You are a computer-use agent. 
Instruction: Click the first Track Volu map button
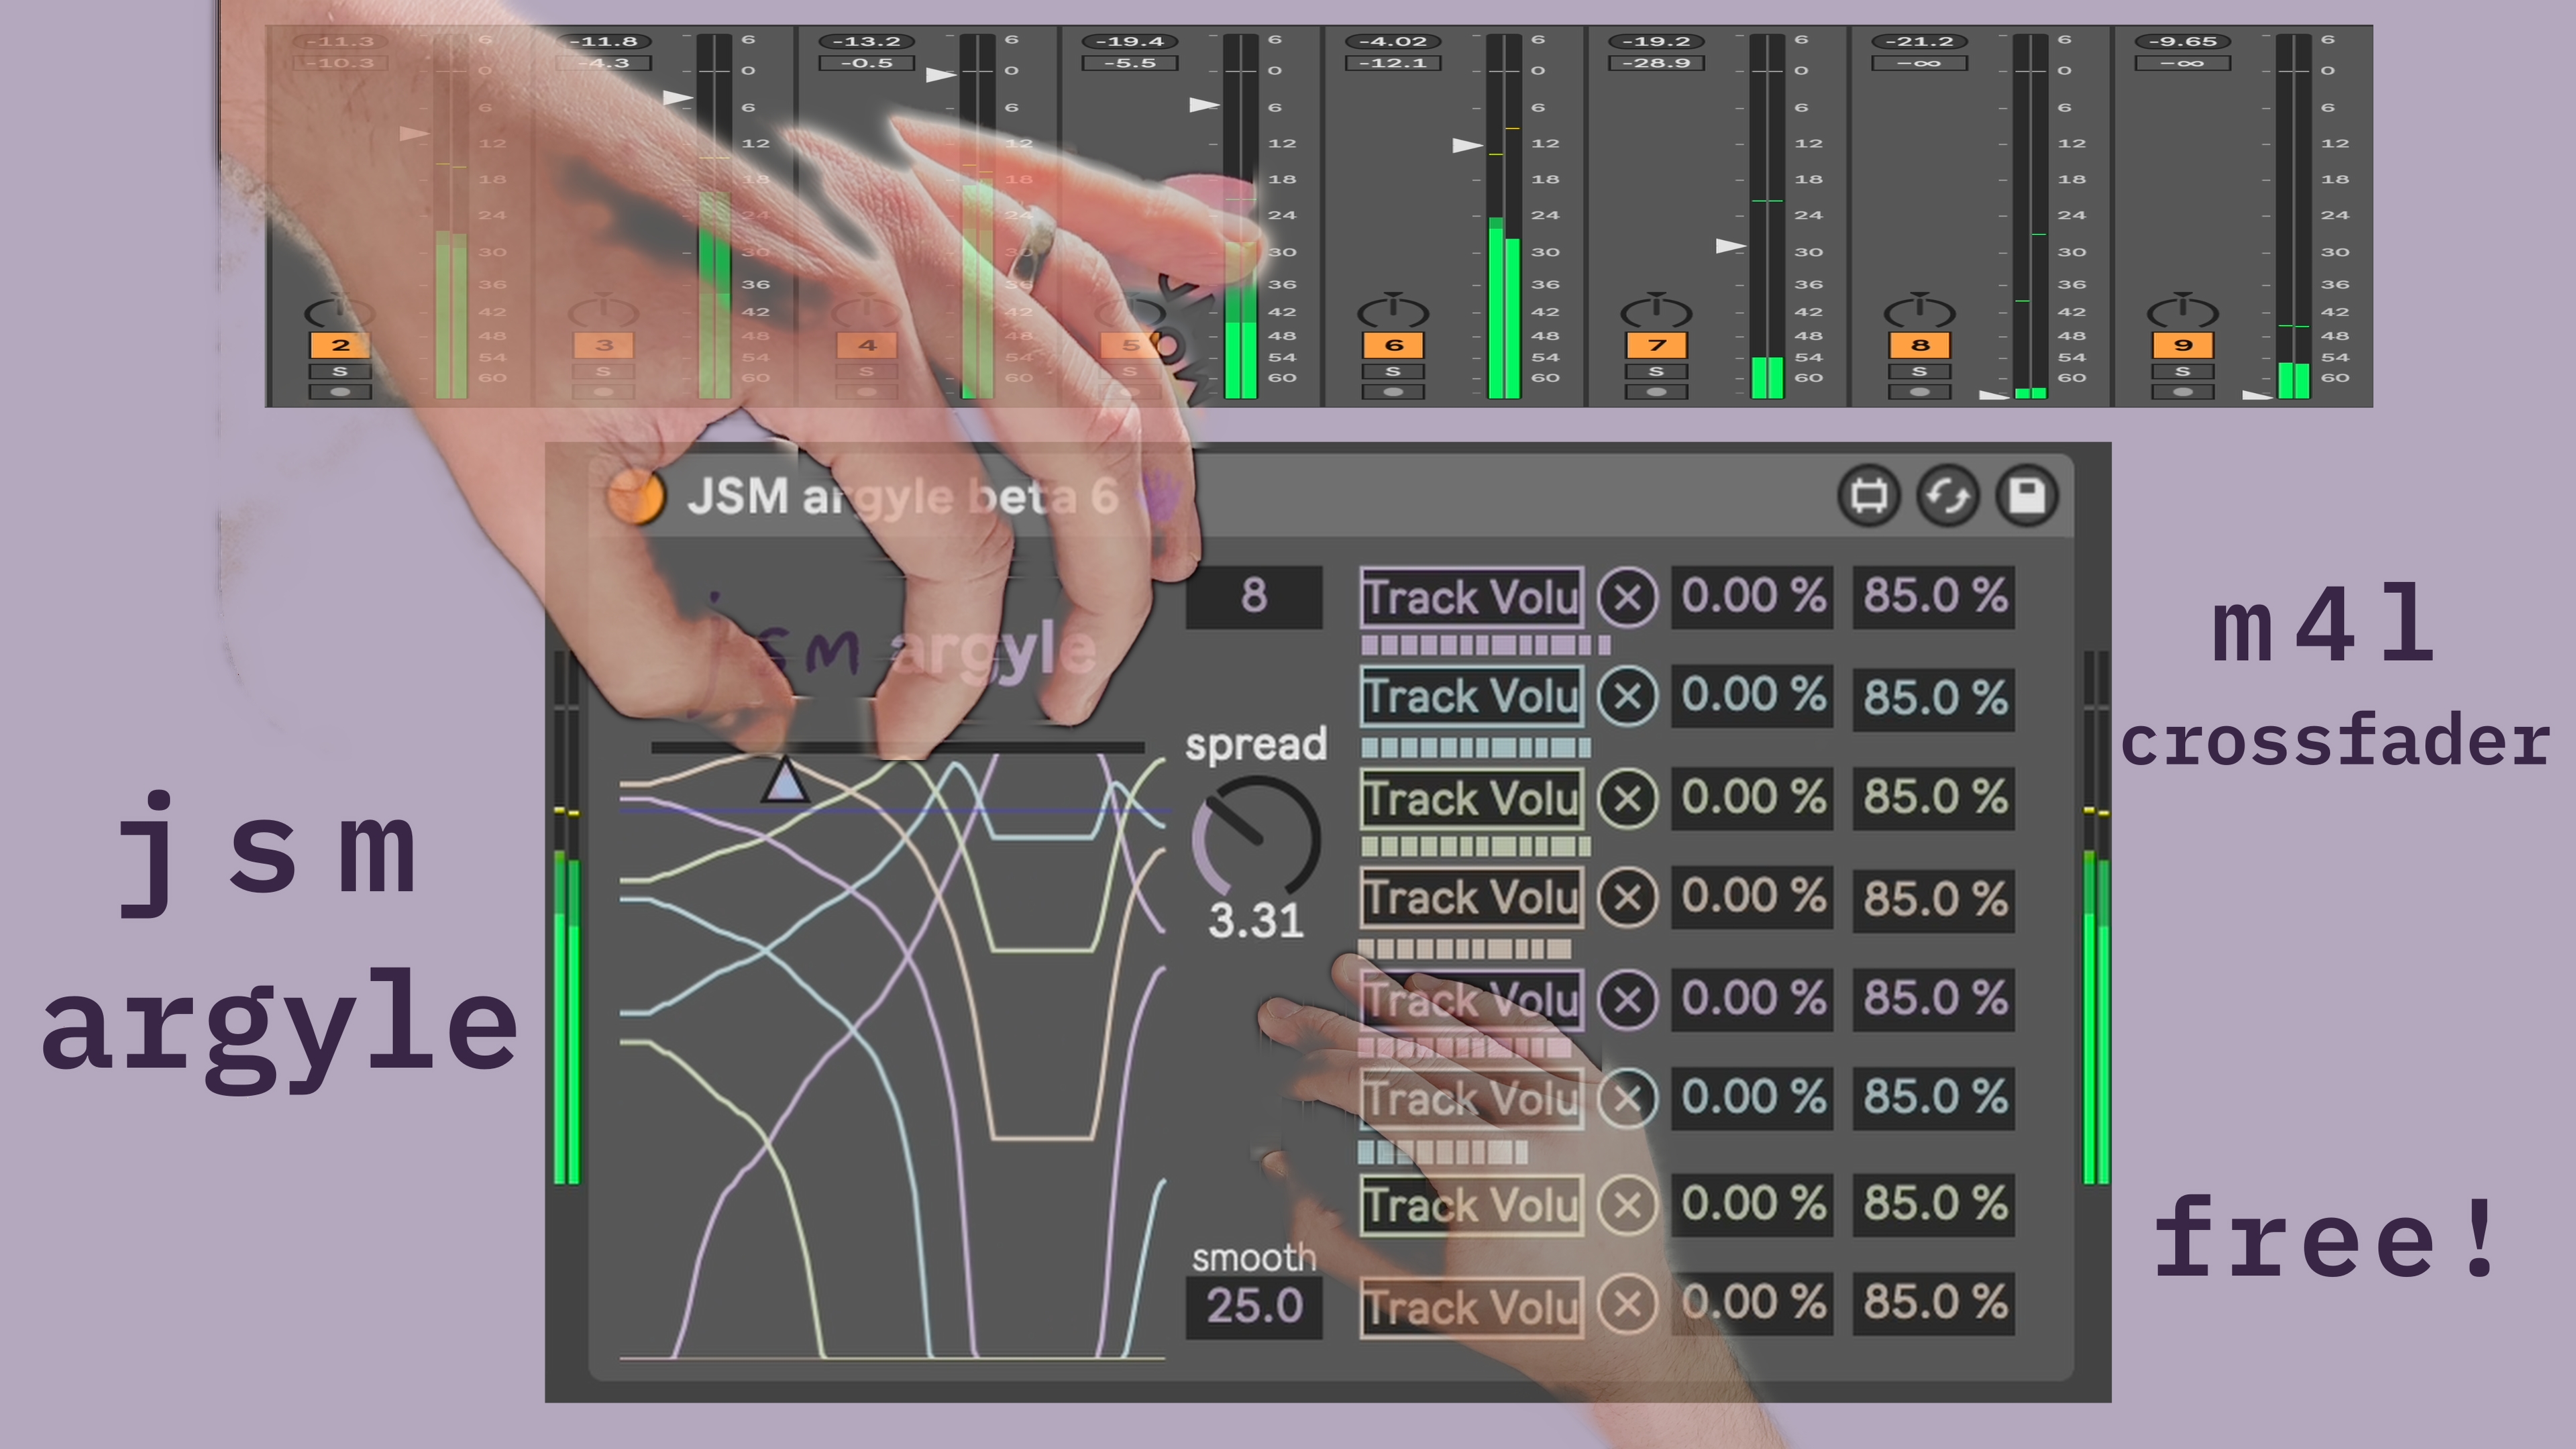[1471, 598]
